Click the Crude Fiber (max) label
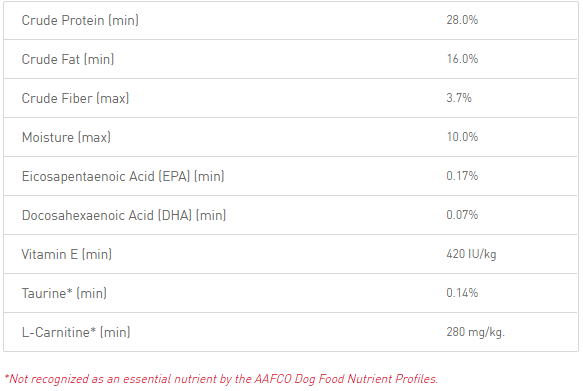This screenshot has height=391, width=583. pos(75,98)
